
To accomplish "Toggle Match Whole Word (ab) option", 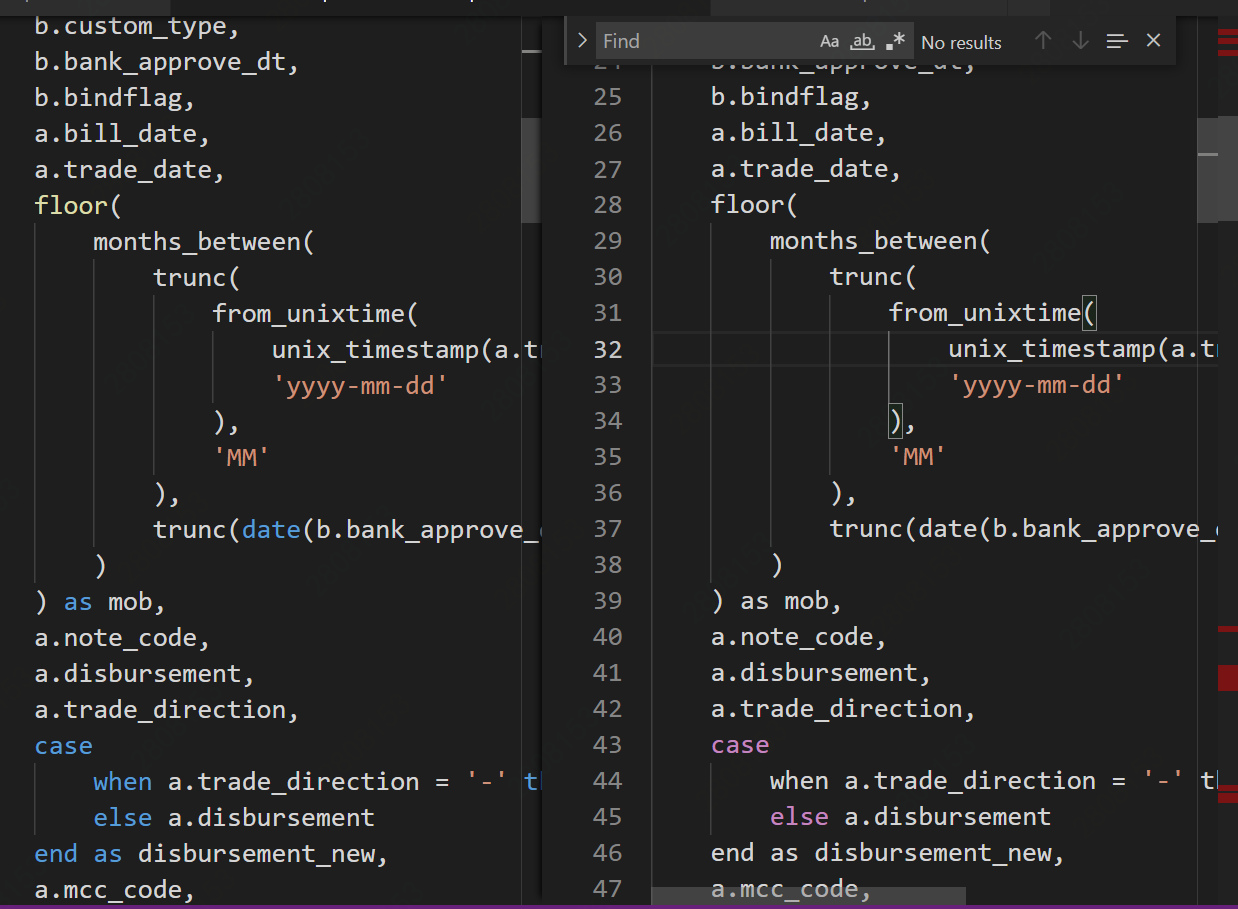I will 862,41.
